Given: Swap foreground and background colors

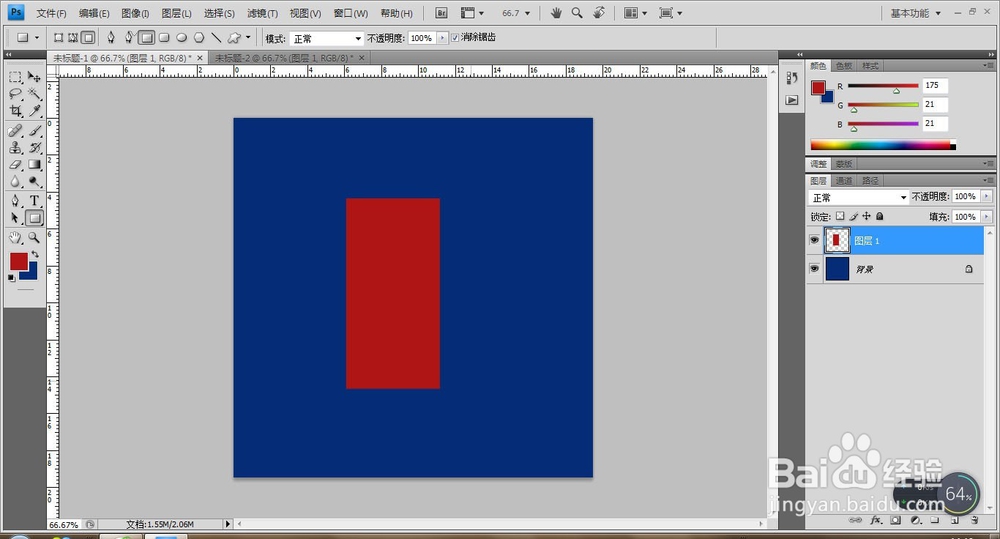Looking at the screenshot, I should tap(34, 254).
